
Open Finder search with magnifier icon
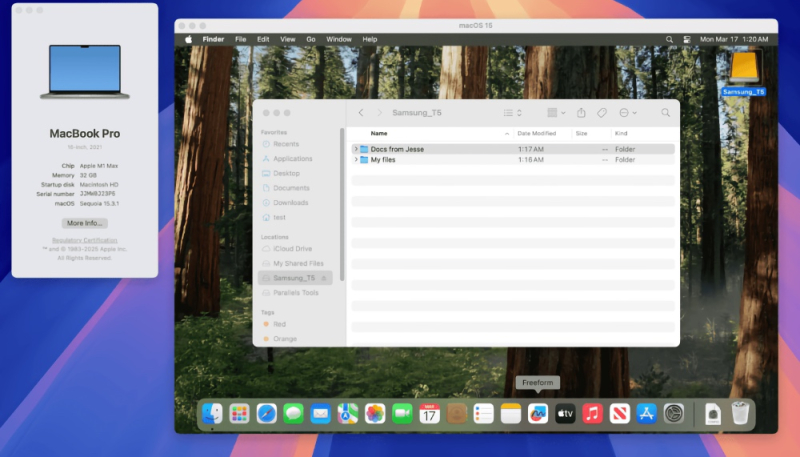(x=665, y=113)
